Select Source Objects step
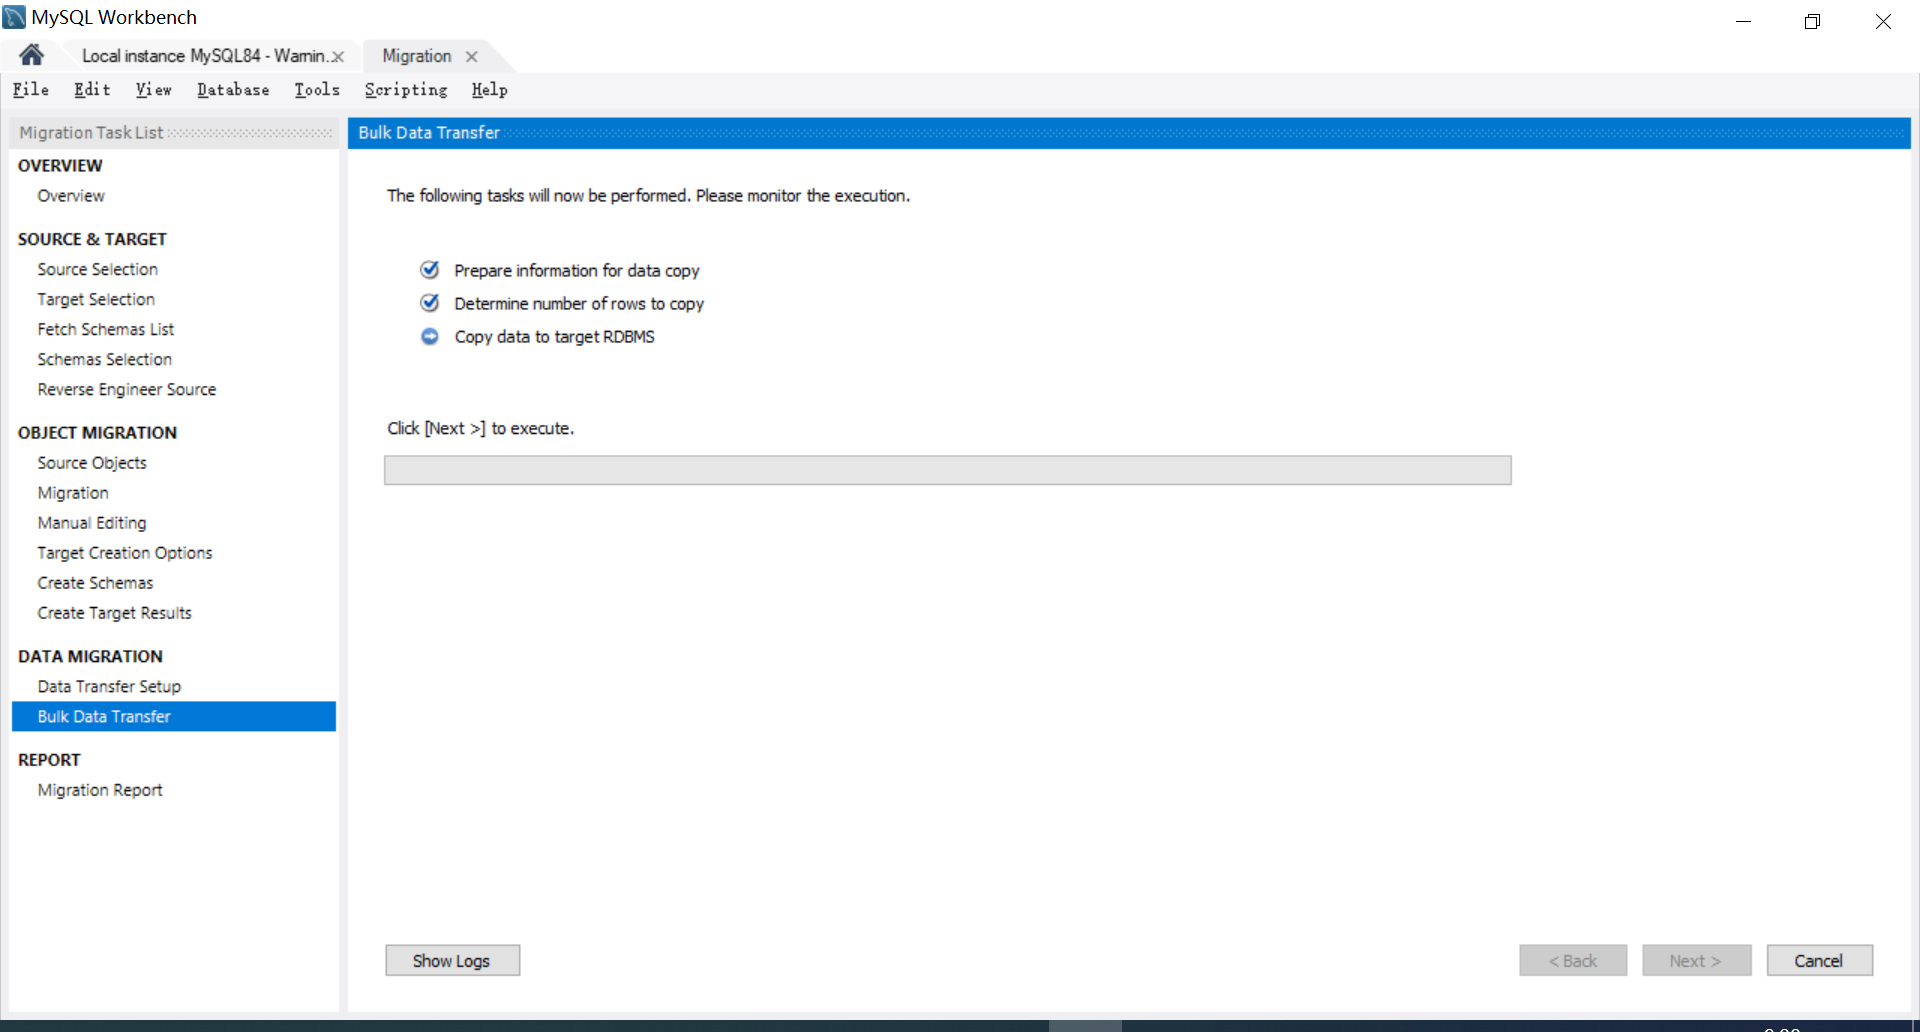Screen dimensions: 1920x1032 pos(92,463)
